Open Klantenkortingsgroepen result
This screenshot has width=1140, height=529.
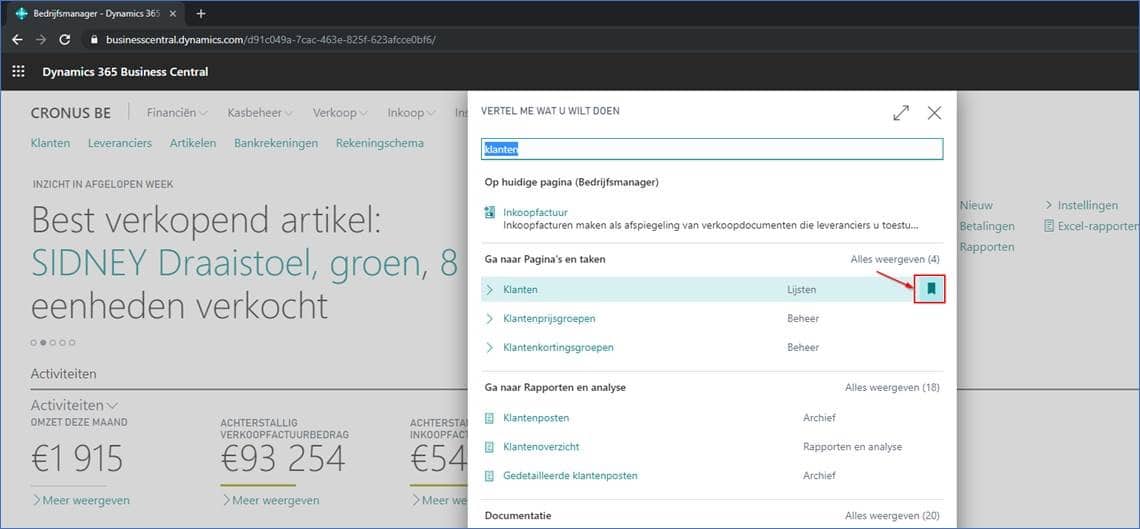tap(558, 347)
